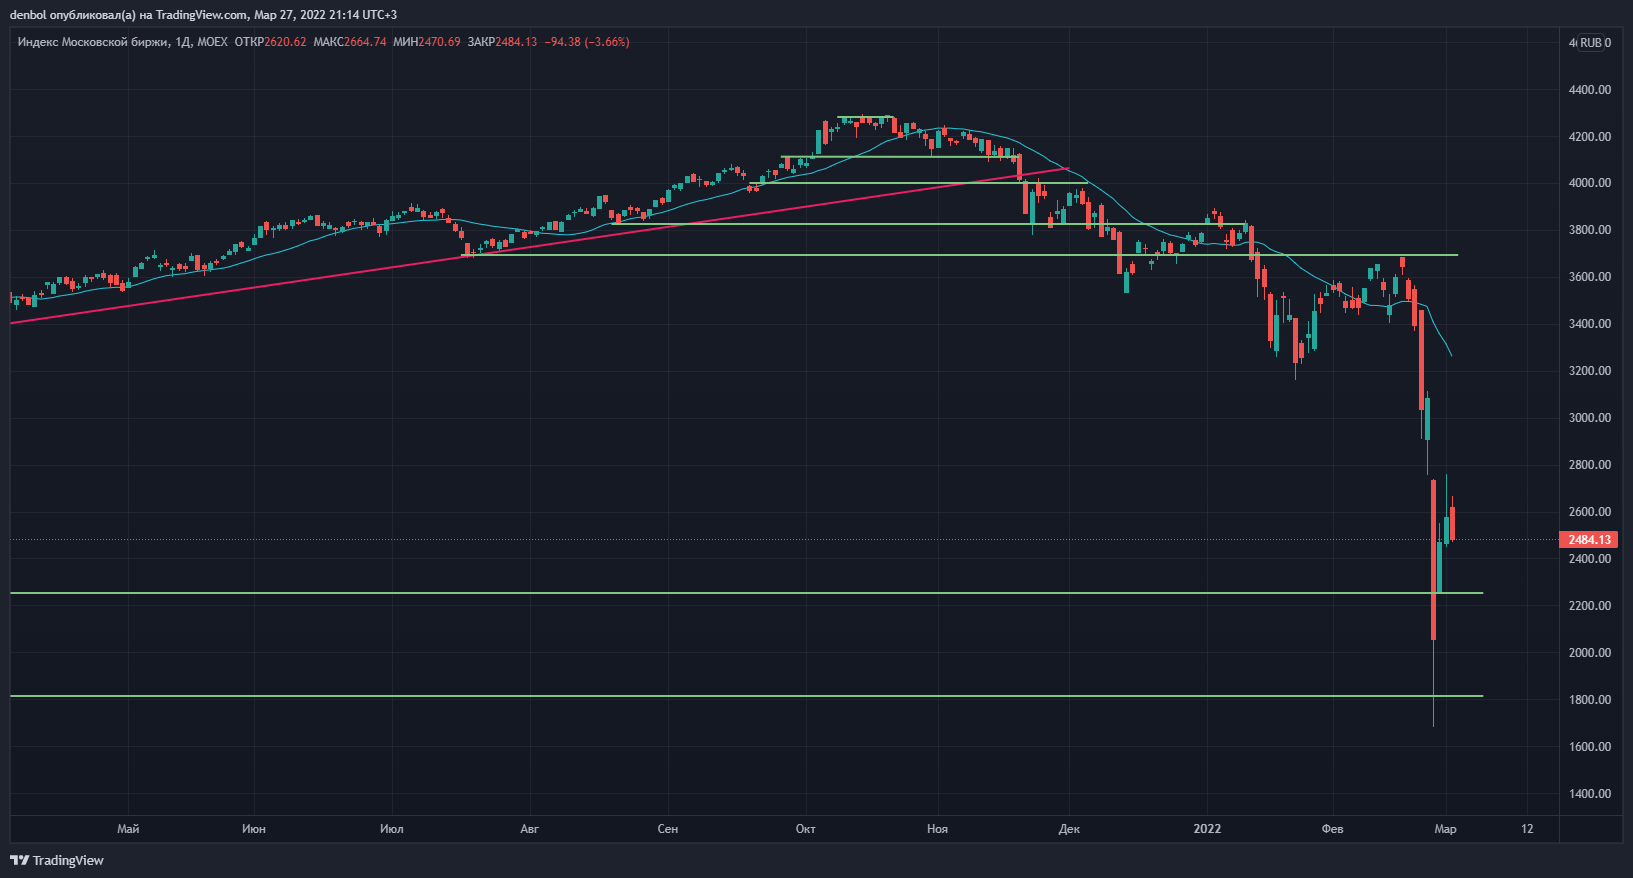This screenshot has width=1633, height=878.
Task: Click the 3200.00 price axis label
Action: click(1590, 371)
